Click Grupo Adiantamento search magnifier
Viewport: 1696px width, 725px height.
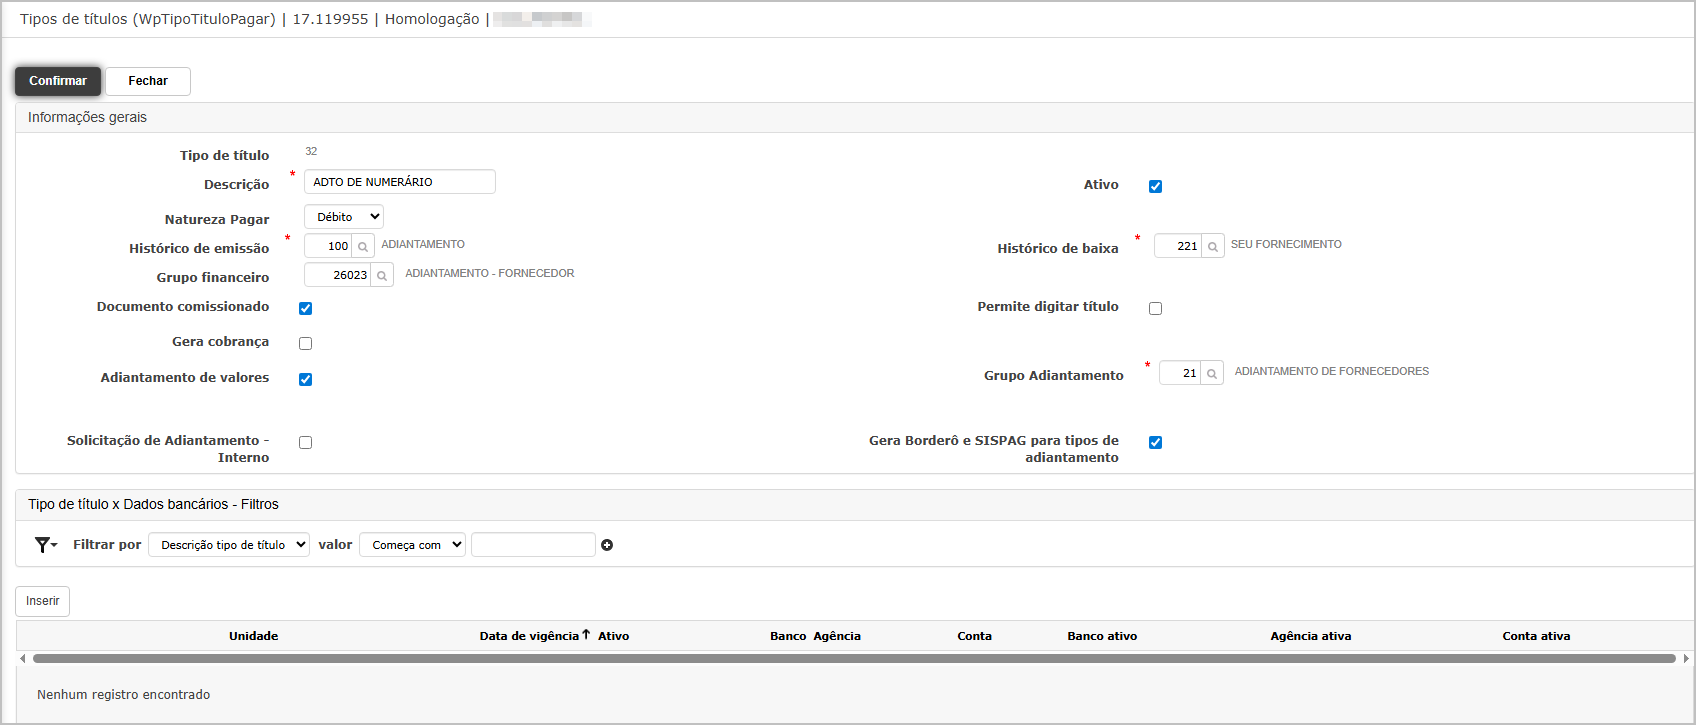pos(1212,373)
